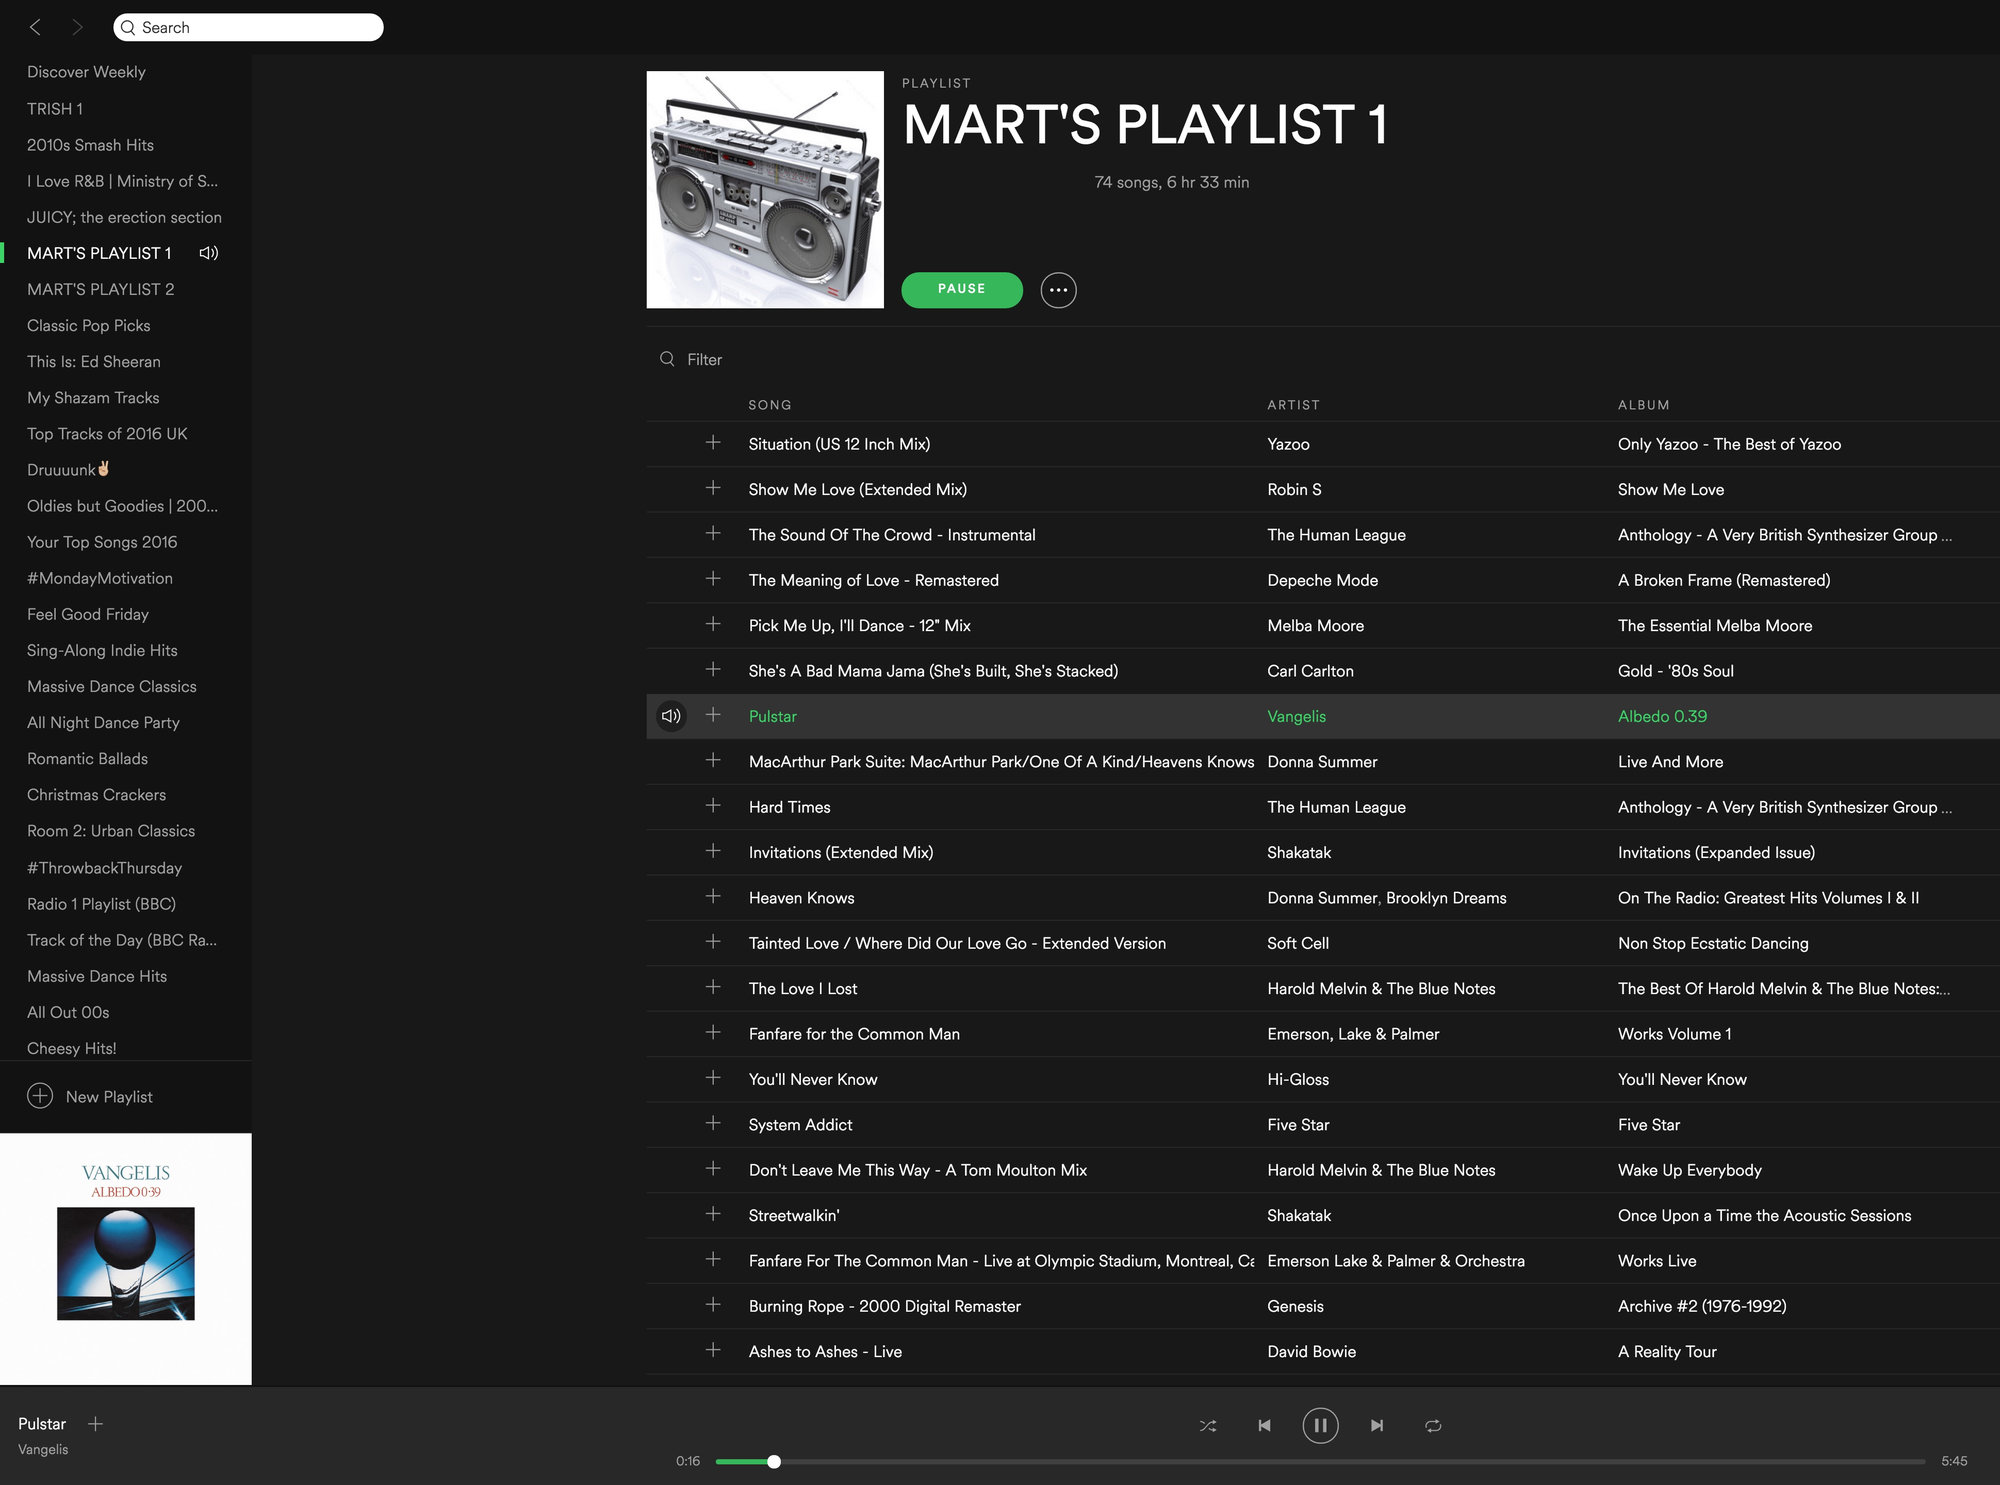Sort by the ALBUM column header
The width and height of the screenshot is (2000, 1485).
(x=1643, y=405)
